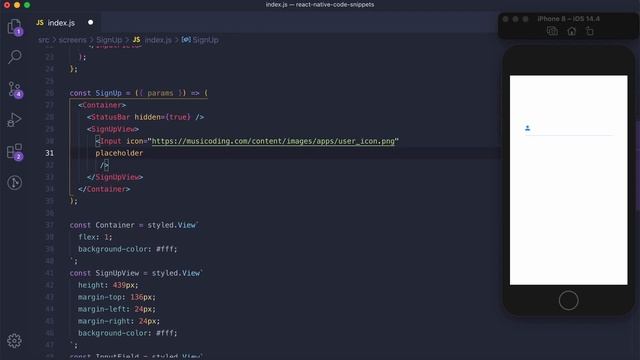Open the Source Control view
Screen dimensions: 640x360
(x=15, y=89)
